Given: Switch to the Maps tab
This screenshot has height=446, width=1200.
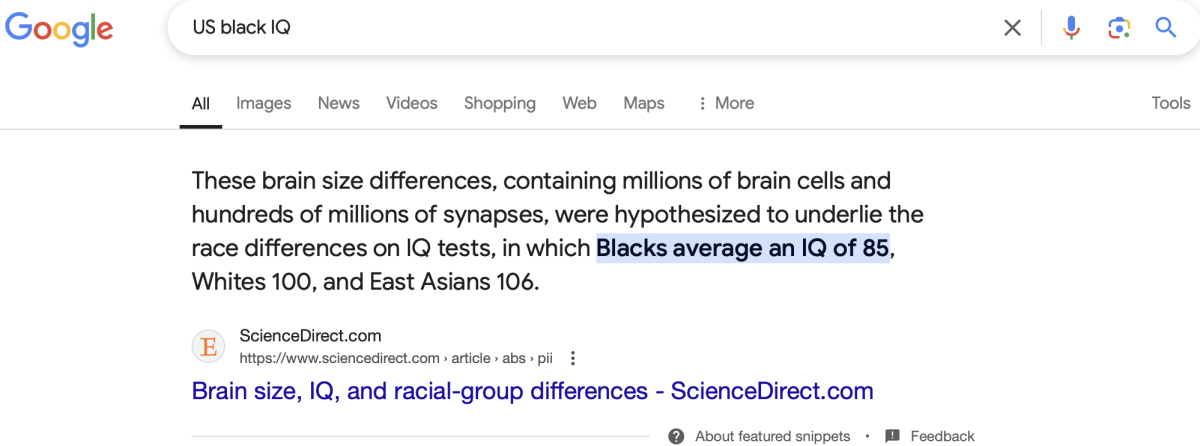Looking at the screenshot, I should pos(644,103).
